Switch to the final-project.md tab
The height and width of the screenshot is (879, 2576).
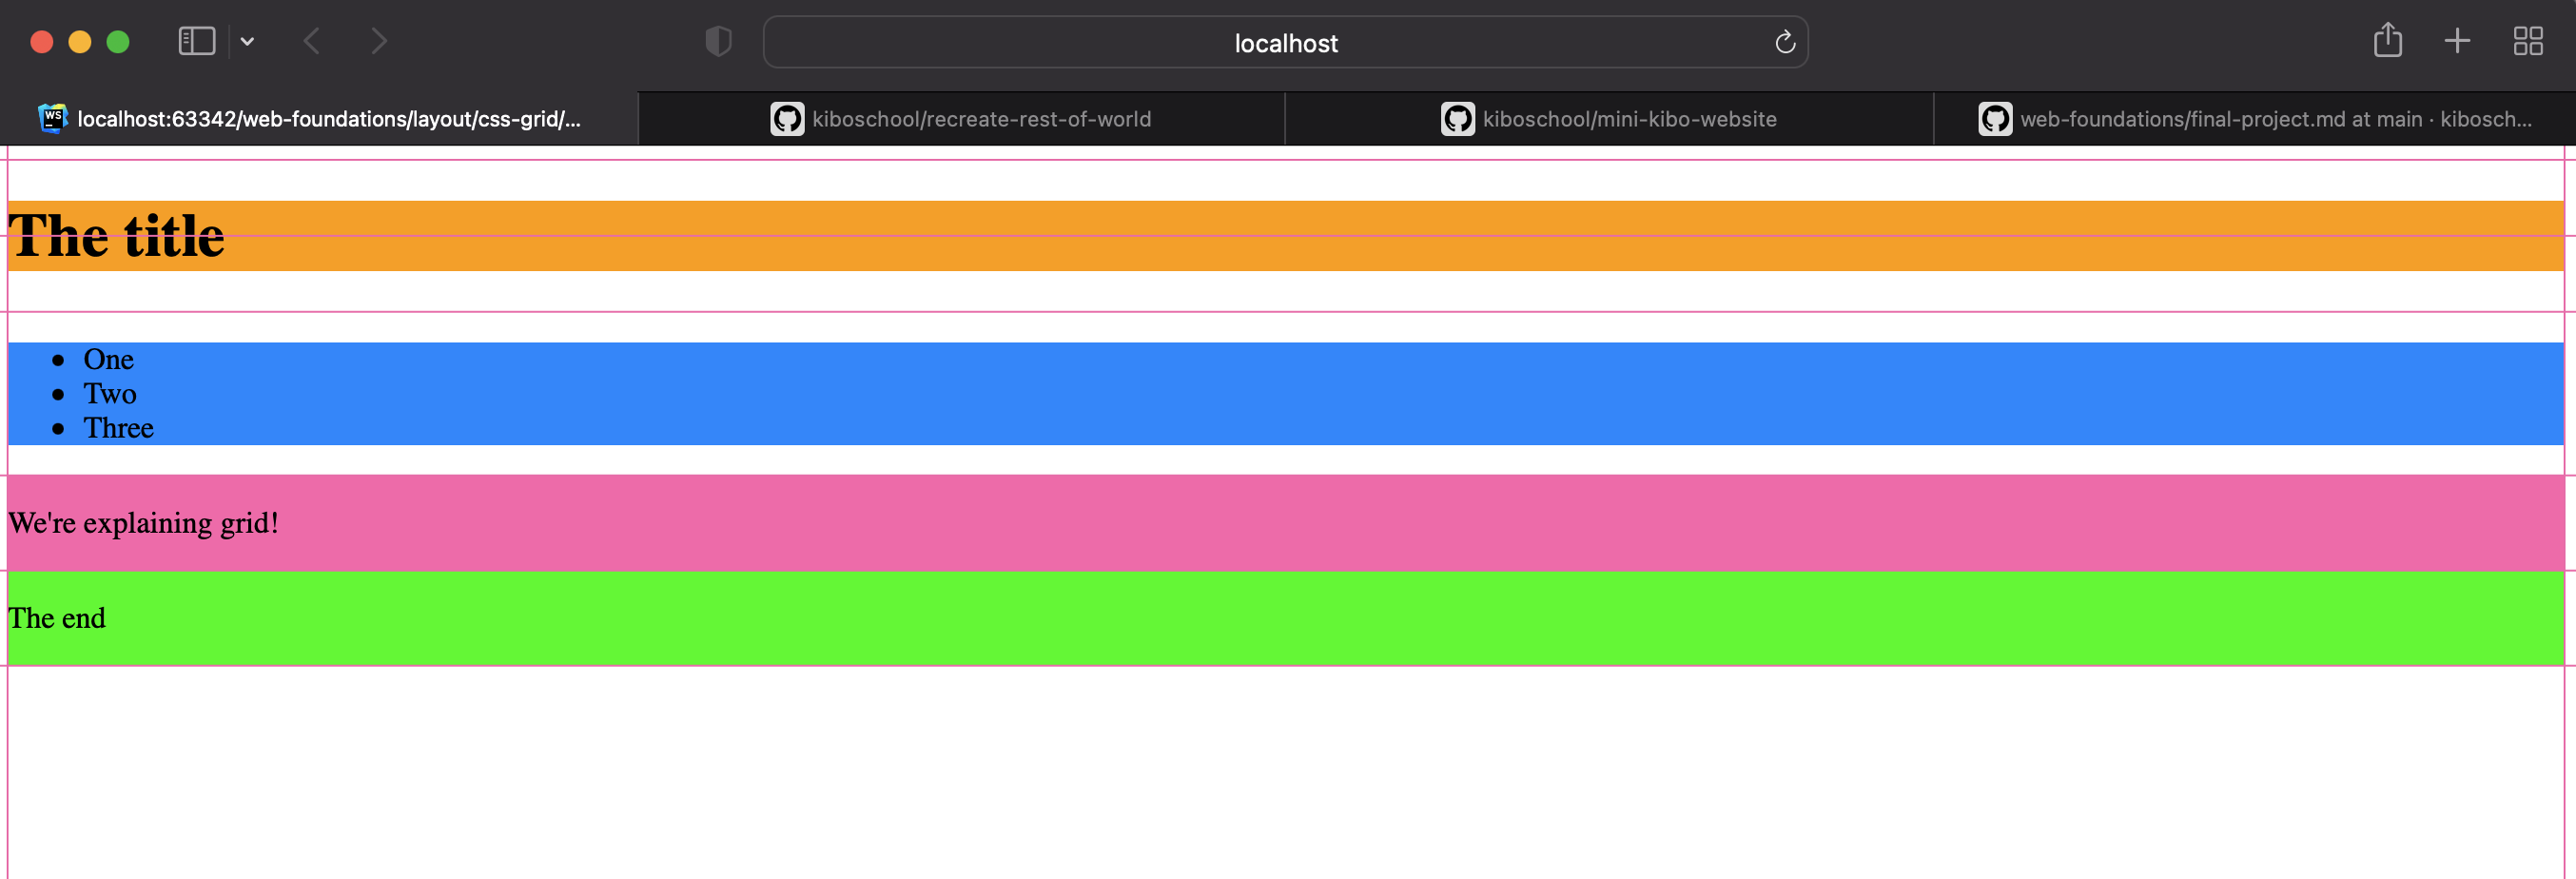2275,119
